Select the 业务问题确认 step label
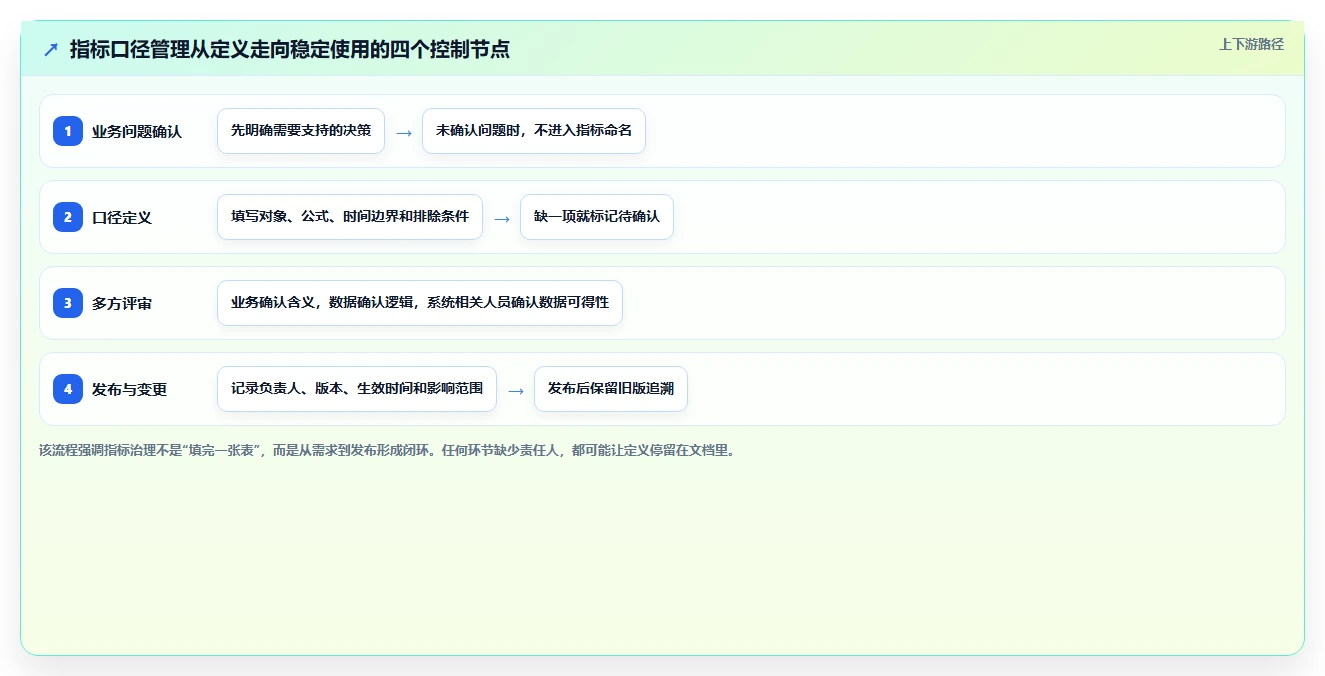Screen dimensions: 1325x676 coord(137,131)
